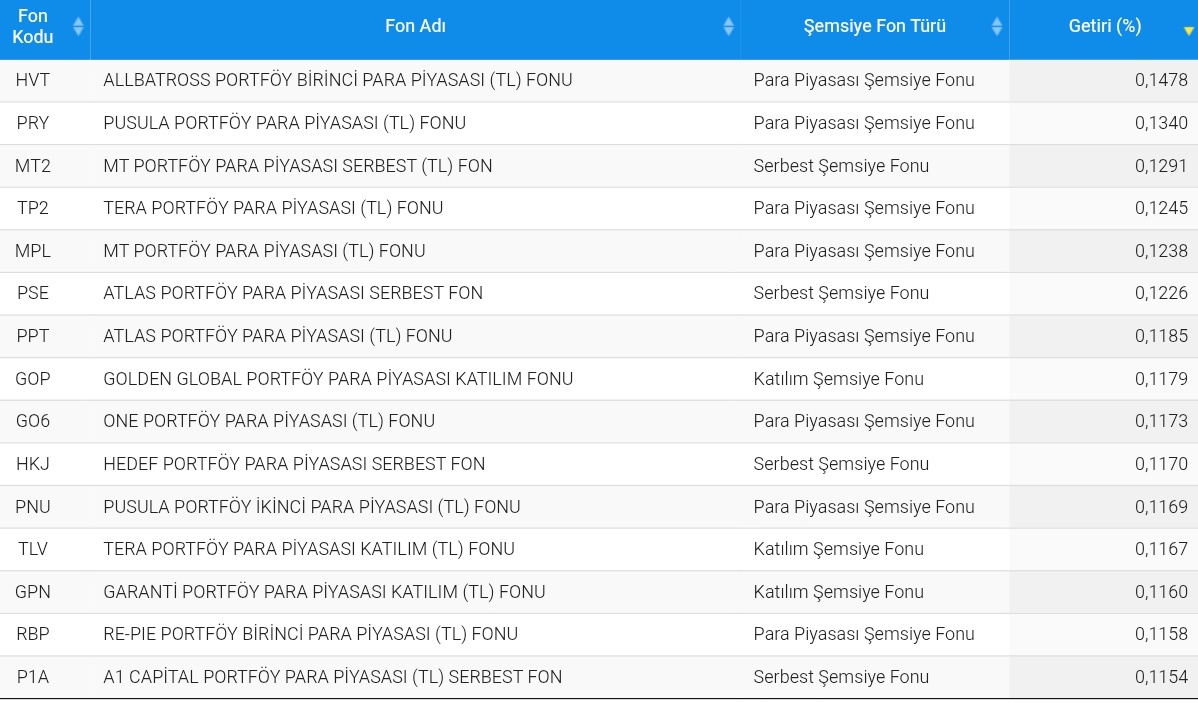
Task: Open A1 CAPİTAL PORTFÖY SERBEST FON
Action: [x=332, y=676]
